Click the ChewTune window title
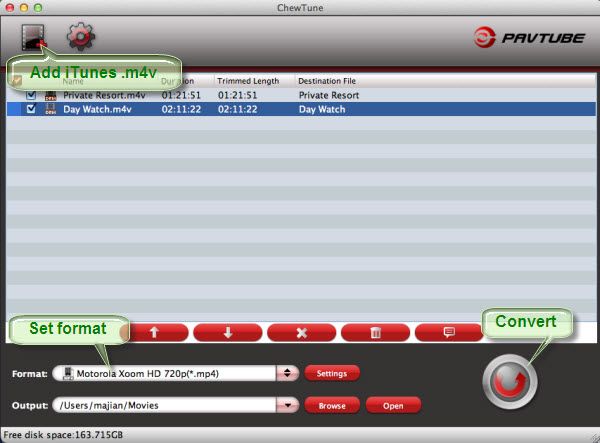Viewport: 600px width, 443px height. pos(300,8)
